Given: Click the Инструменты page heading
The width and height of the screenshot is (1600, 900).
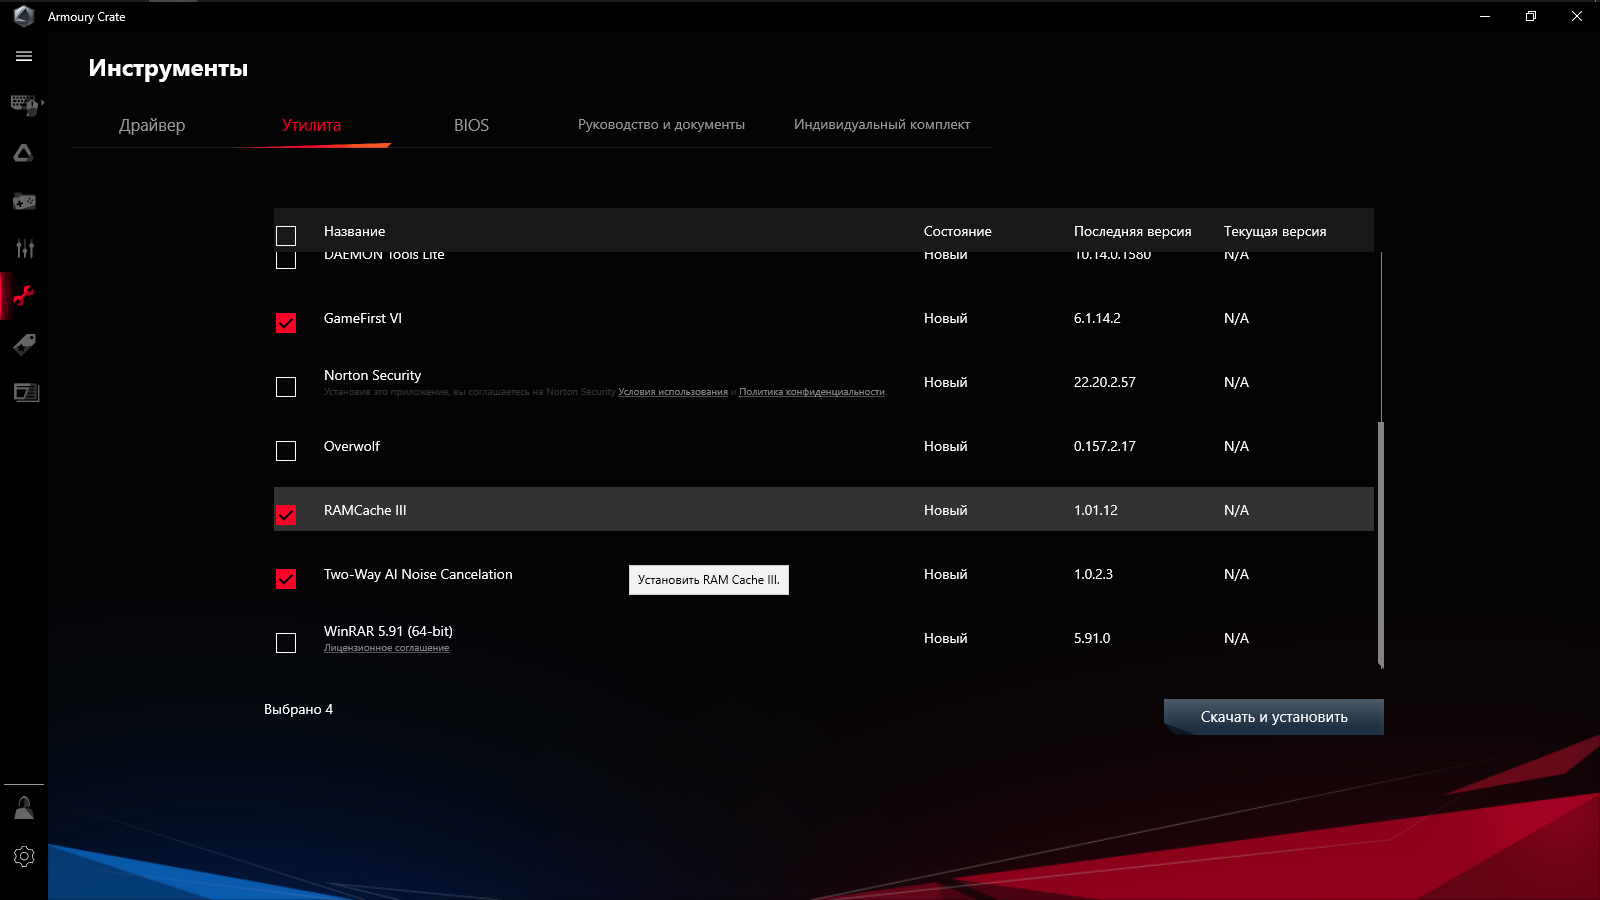Looking at the screenshot, I should [168, 68].
